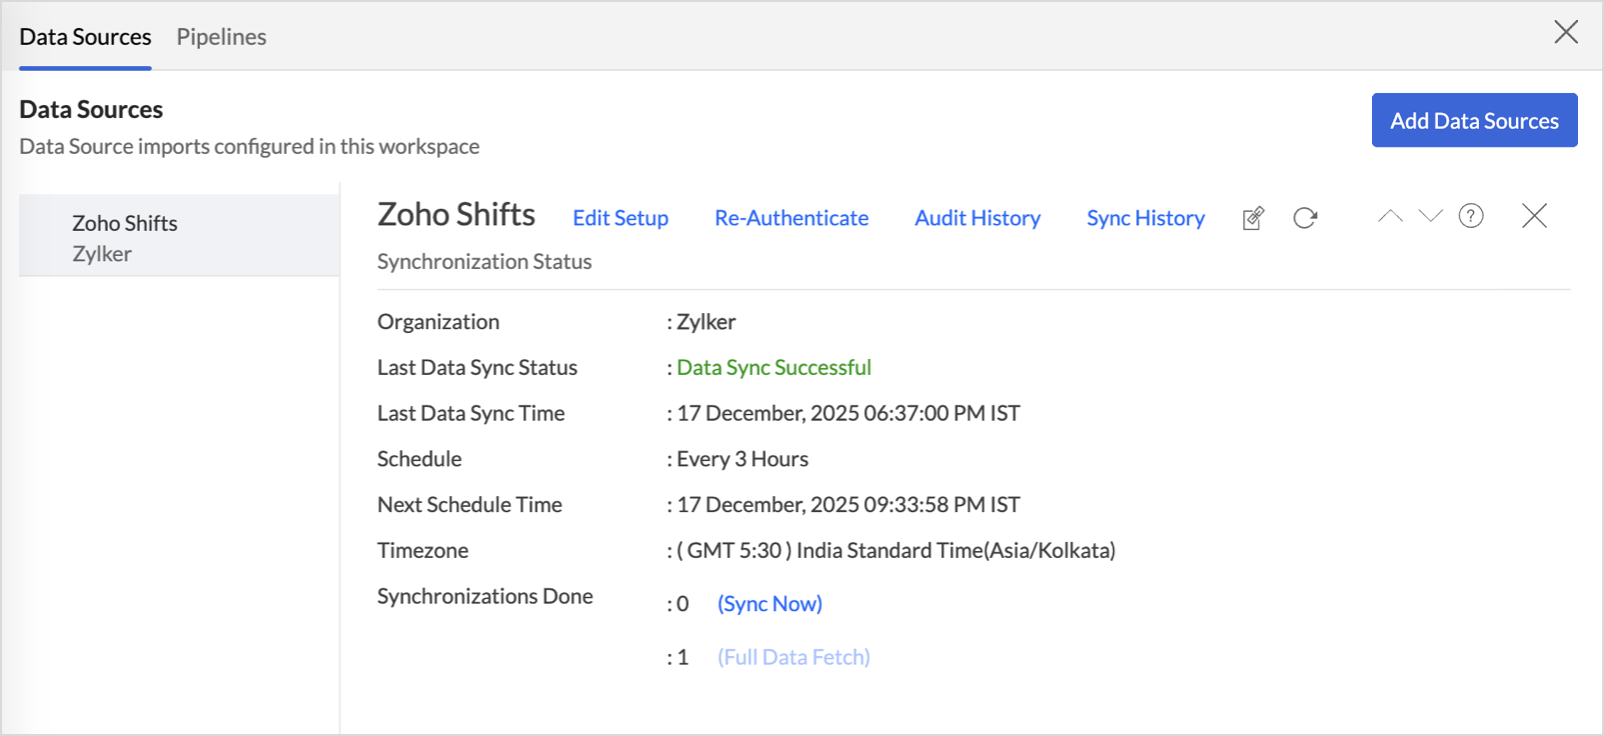1604x736 pixels.
Task: Click the refresh icon in Zoho Shifts header
Action: (x=1305, y=218)
